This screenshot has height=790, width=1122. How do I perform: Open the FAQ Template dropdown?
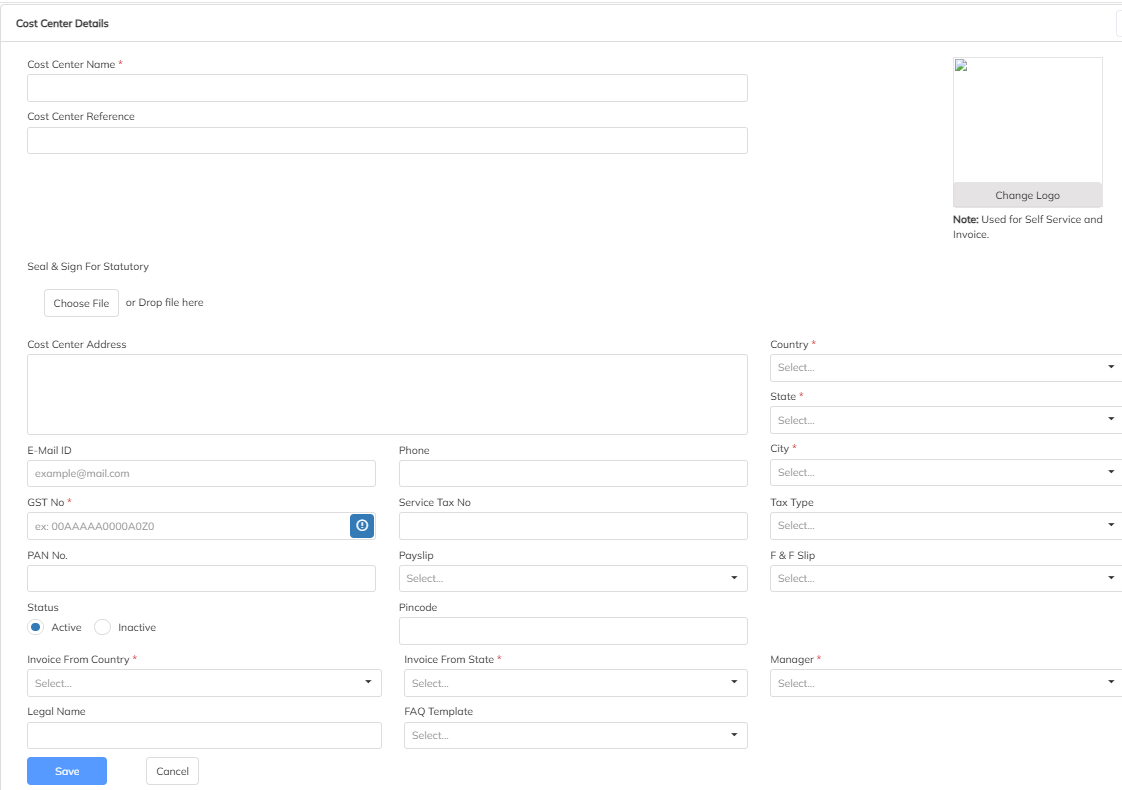click(576, 736)
